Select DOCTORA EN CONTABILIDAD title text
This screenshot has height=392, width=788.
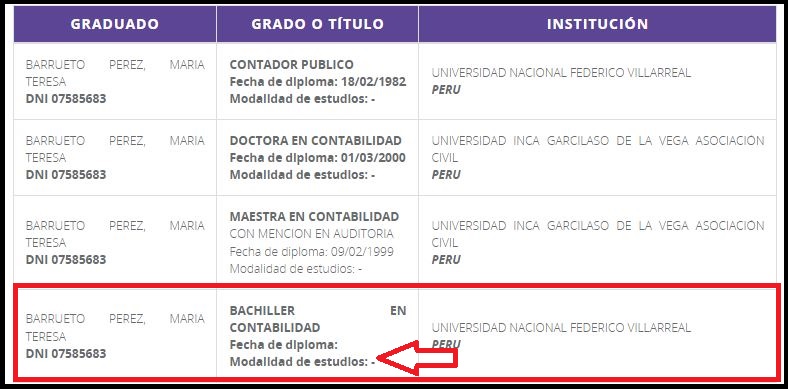pos(316,141)
